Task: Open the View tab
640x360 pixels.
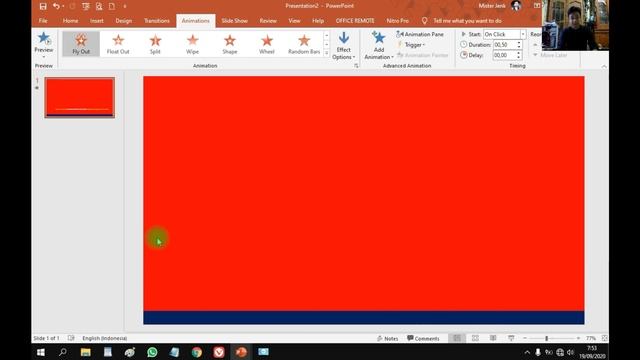Action: (294, 20)
